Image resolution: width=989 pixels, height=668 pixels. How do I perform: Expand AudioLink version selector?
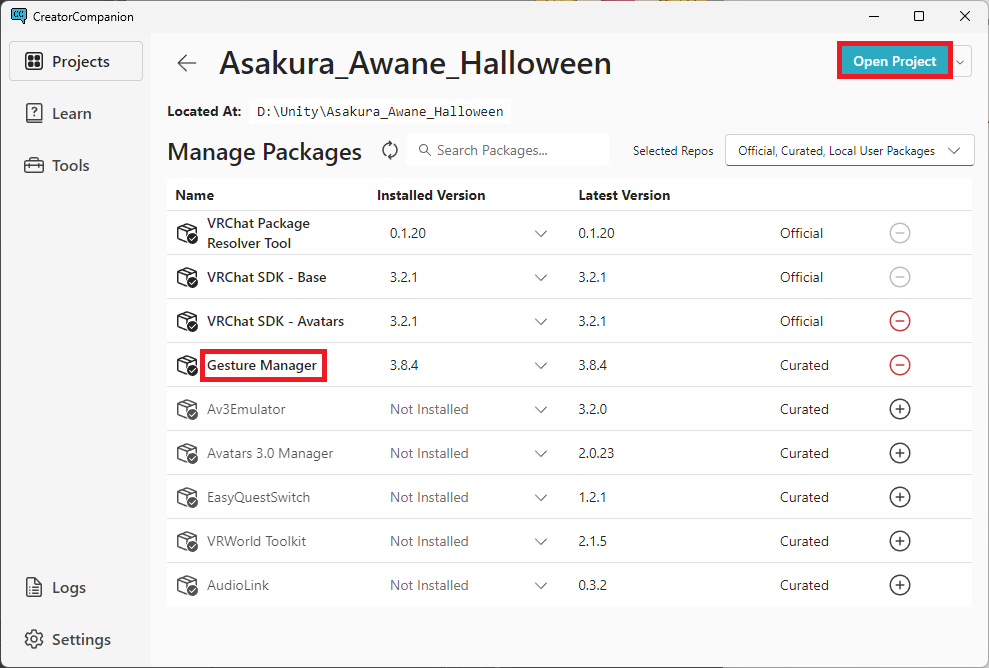click(x=541, y=585)
